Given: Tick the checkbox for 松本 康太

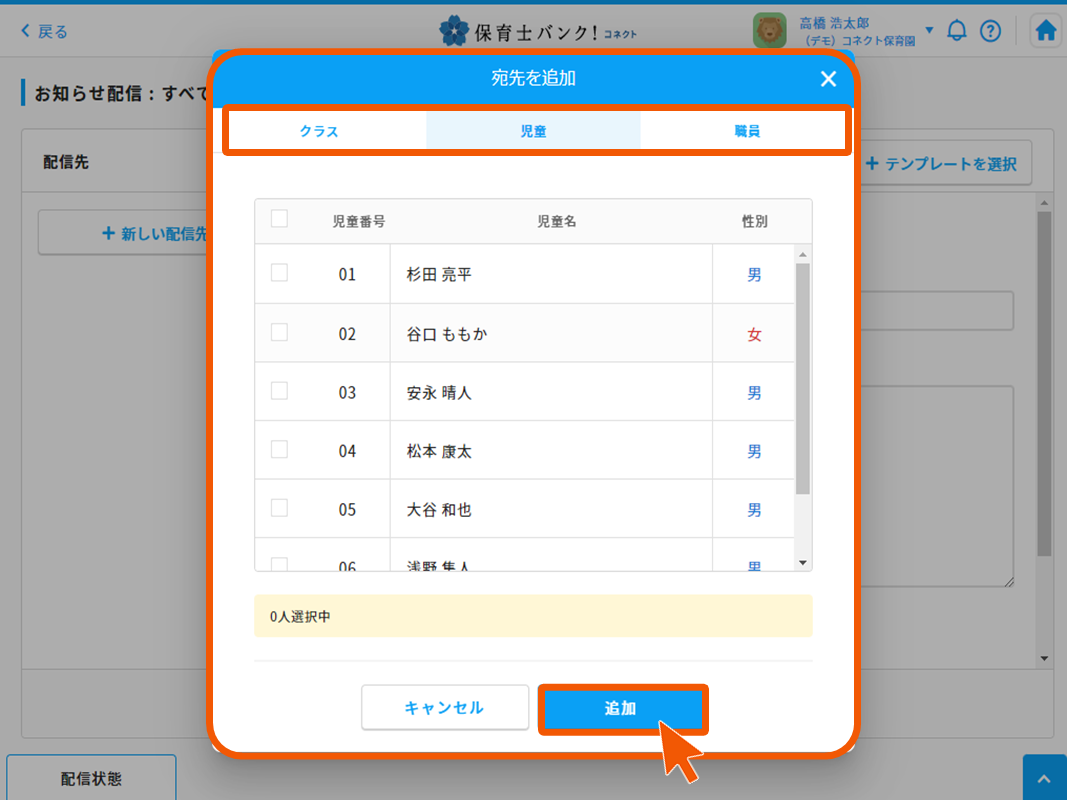Looking at the screenshot, I should [280, 450].
